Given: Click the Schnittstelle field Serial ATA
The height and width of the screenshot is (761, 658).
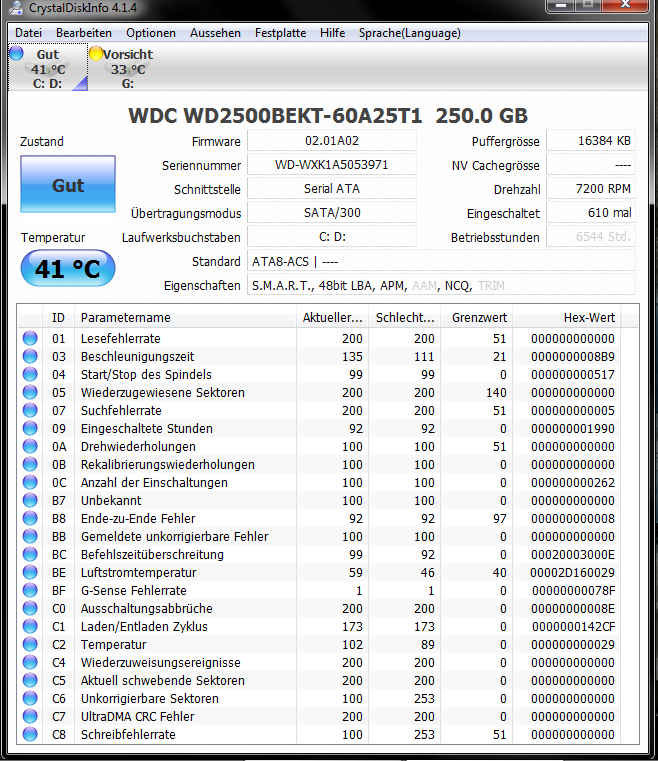Looking at the screenshot, I should tap(332, 188).
